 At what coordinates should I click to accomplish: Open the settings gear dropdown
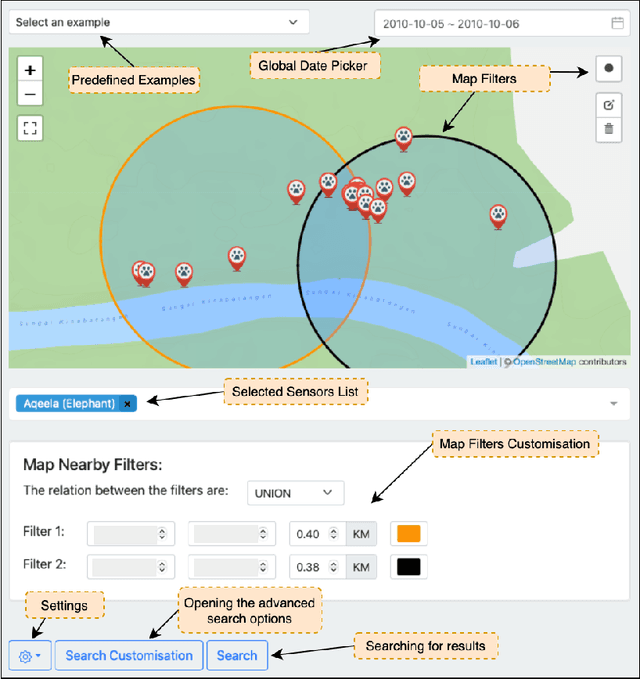(x=29, y=656)
